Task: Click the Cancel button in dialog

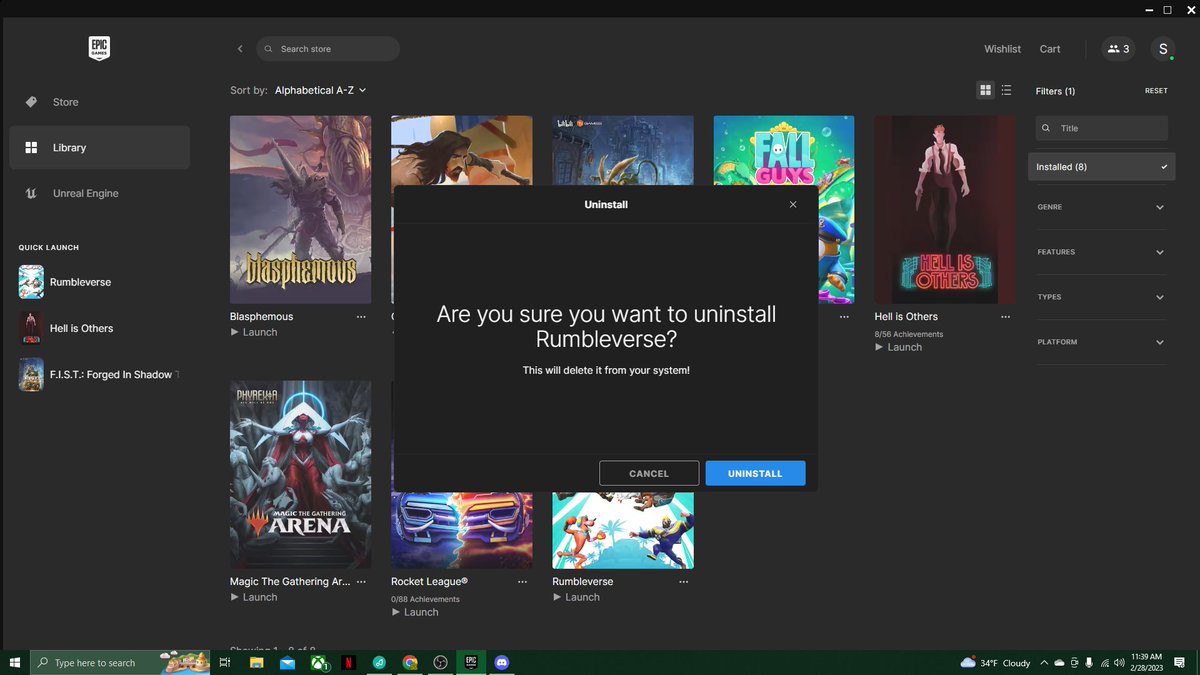Action: [x=649, y=473]
